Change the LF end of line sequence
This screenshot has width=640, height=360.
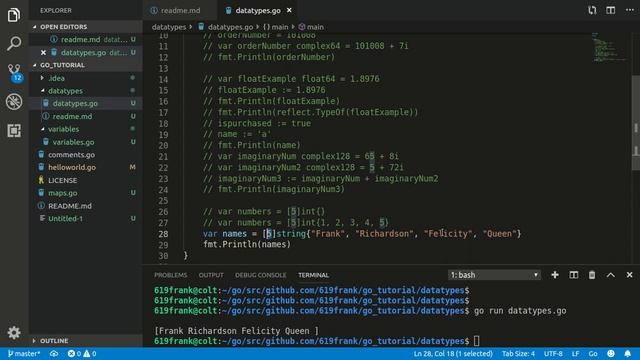pos(576,353)
